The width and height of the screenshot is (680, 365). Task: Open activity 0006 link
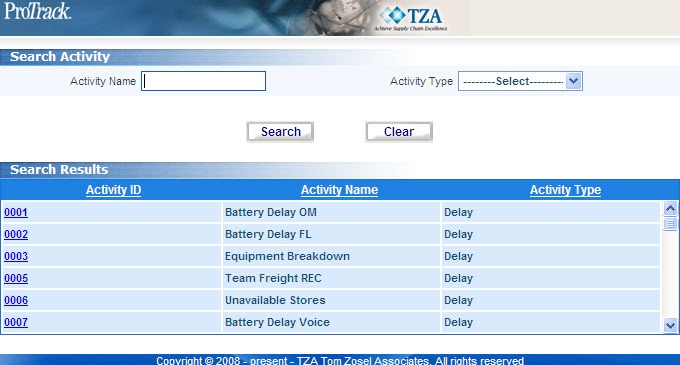16,300
